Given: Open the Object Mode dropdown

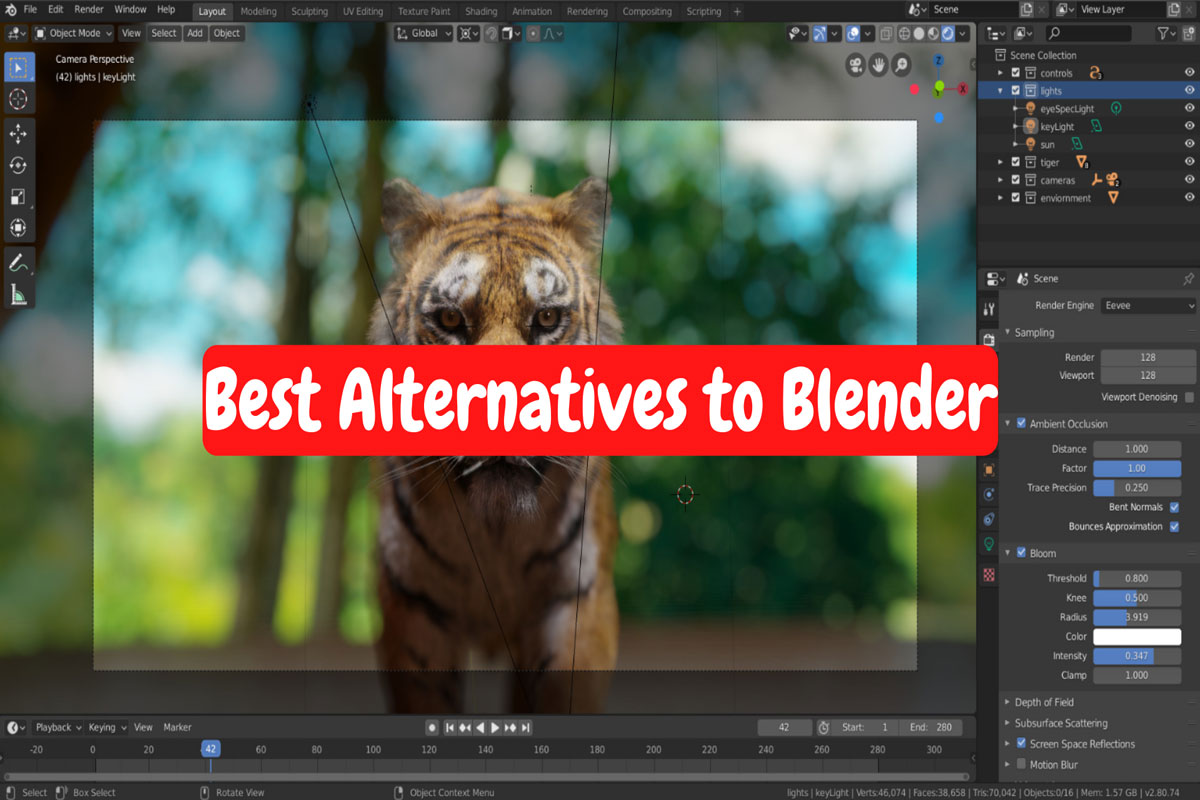Looking at the screenshot, I should pyautogui.click(x=74, y=33).
